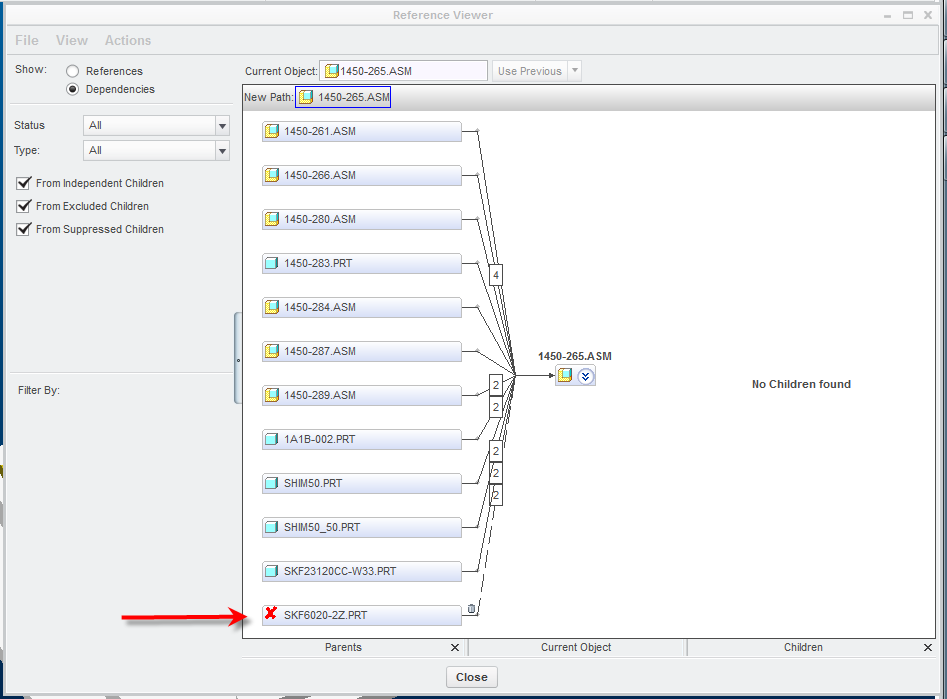Click the 1450-265.ASM New Path entry

click(343, 97)
